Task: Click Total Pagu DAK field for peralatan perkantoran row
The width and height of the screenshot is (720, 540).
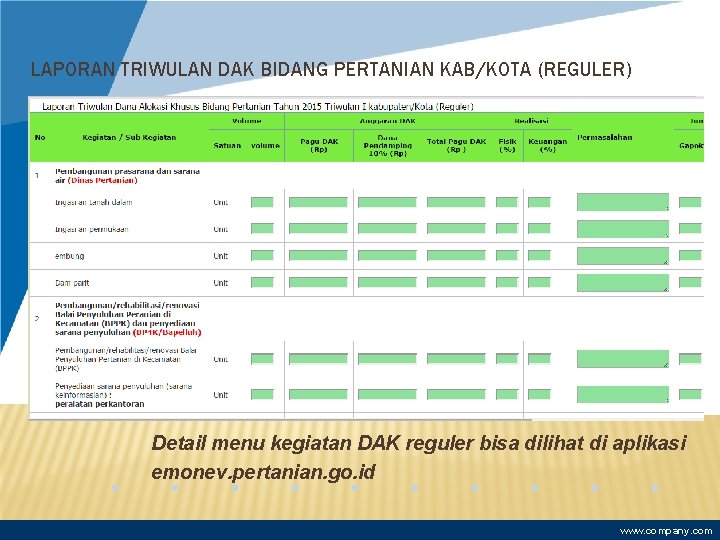Action: pos(456,394)
